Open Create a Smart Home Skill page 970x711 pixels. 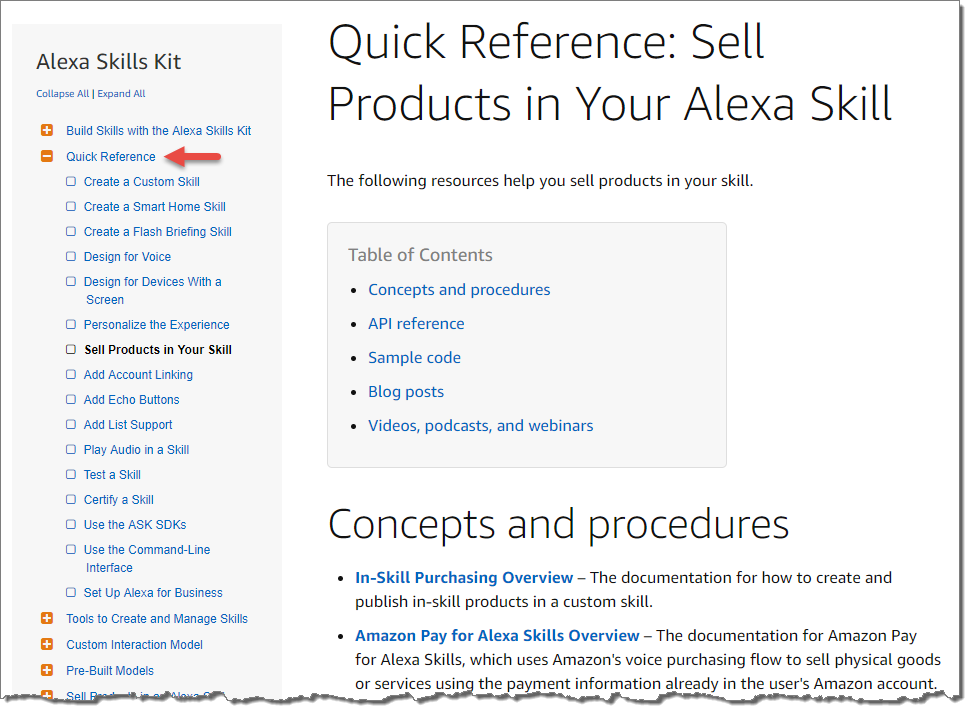coord(154,207)
